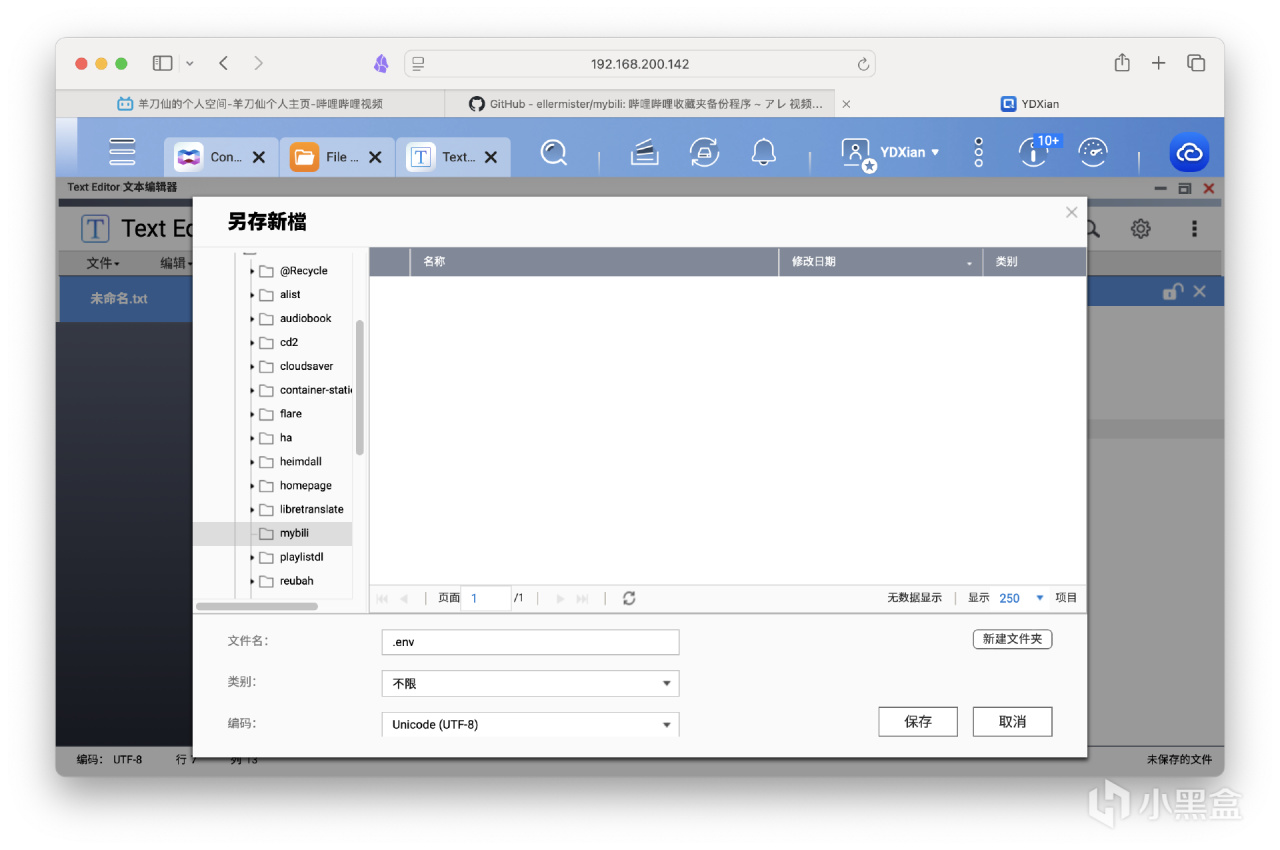Open the notifications bell icon
This screenshot has height=850, width=1280.
tap(764, 153)
